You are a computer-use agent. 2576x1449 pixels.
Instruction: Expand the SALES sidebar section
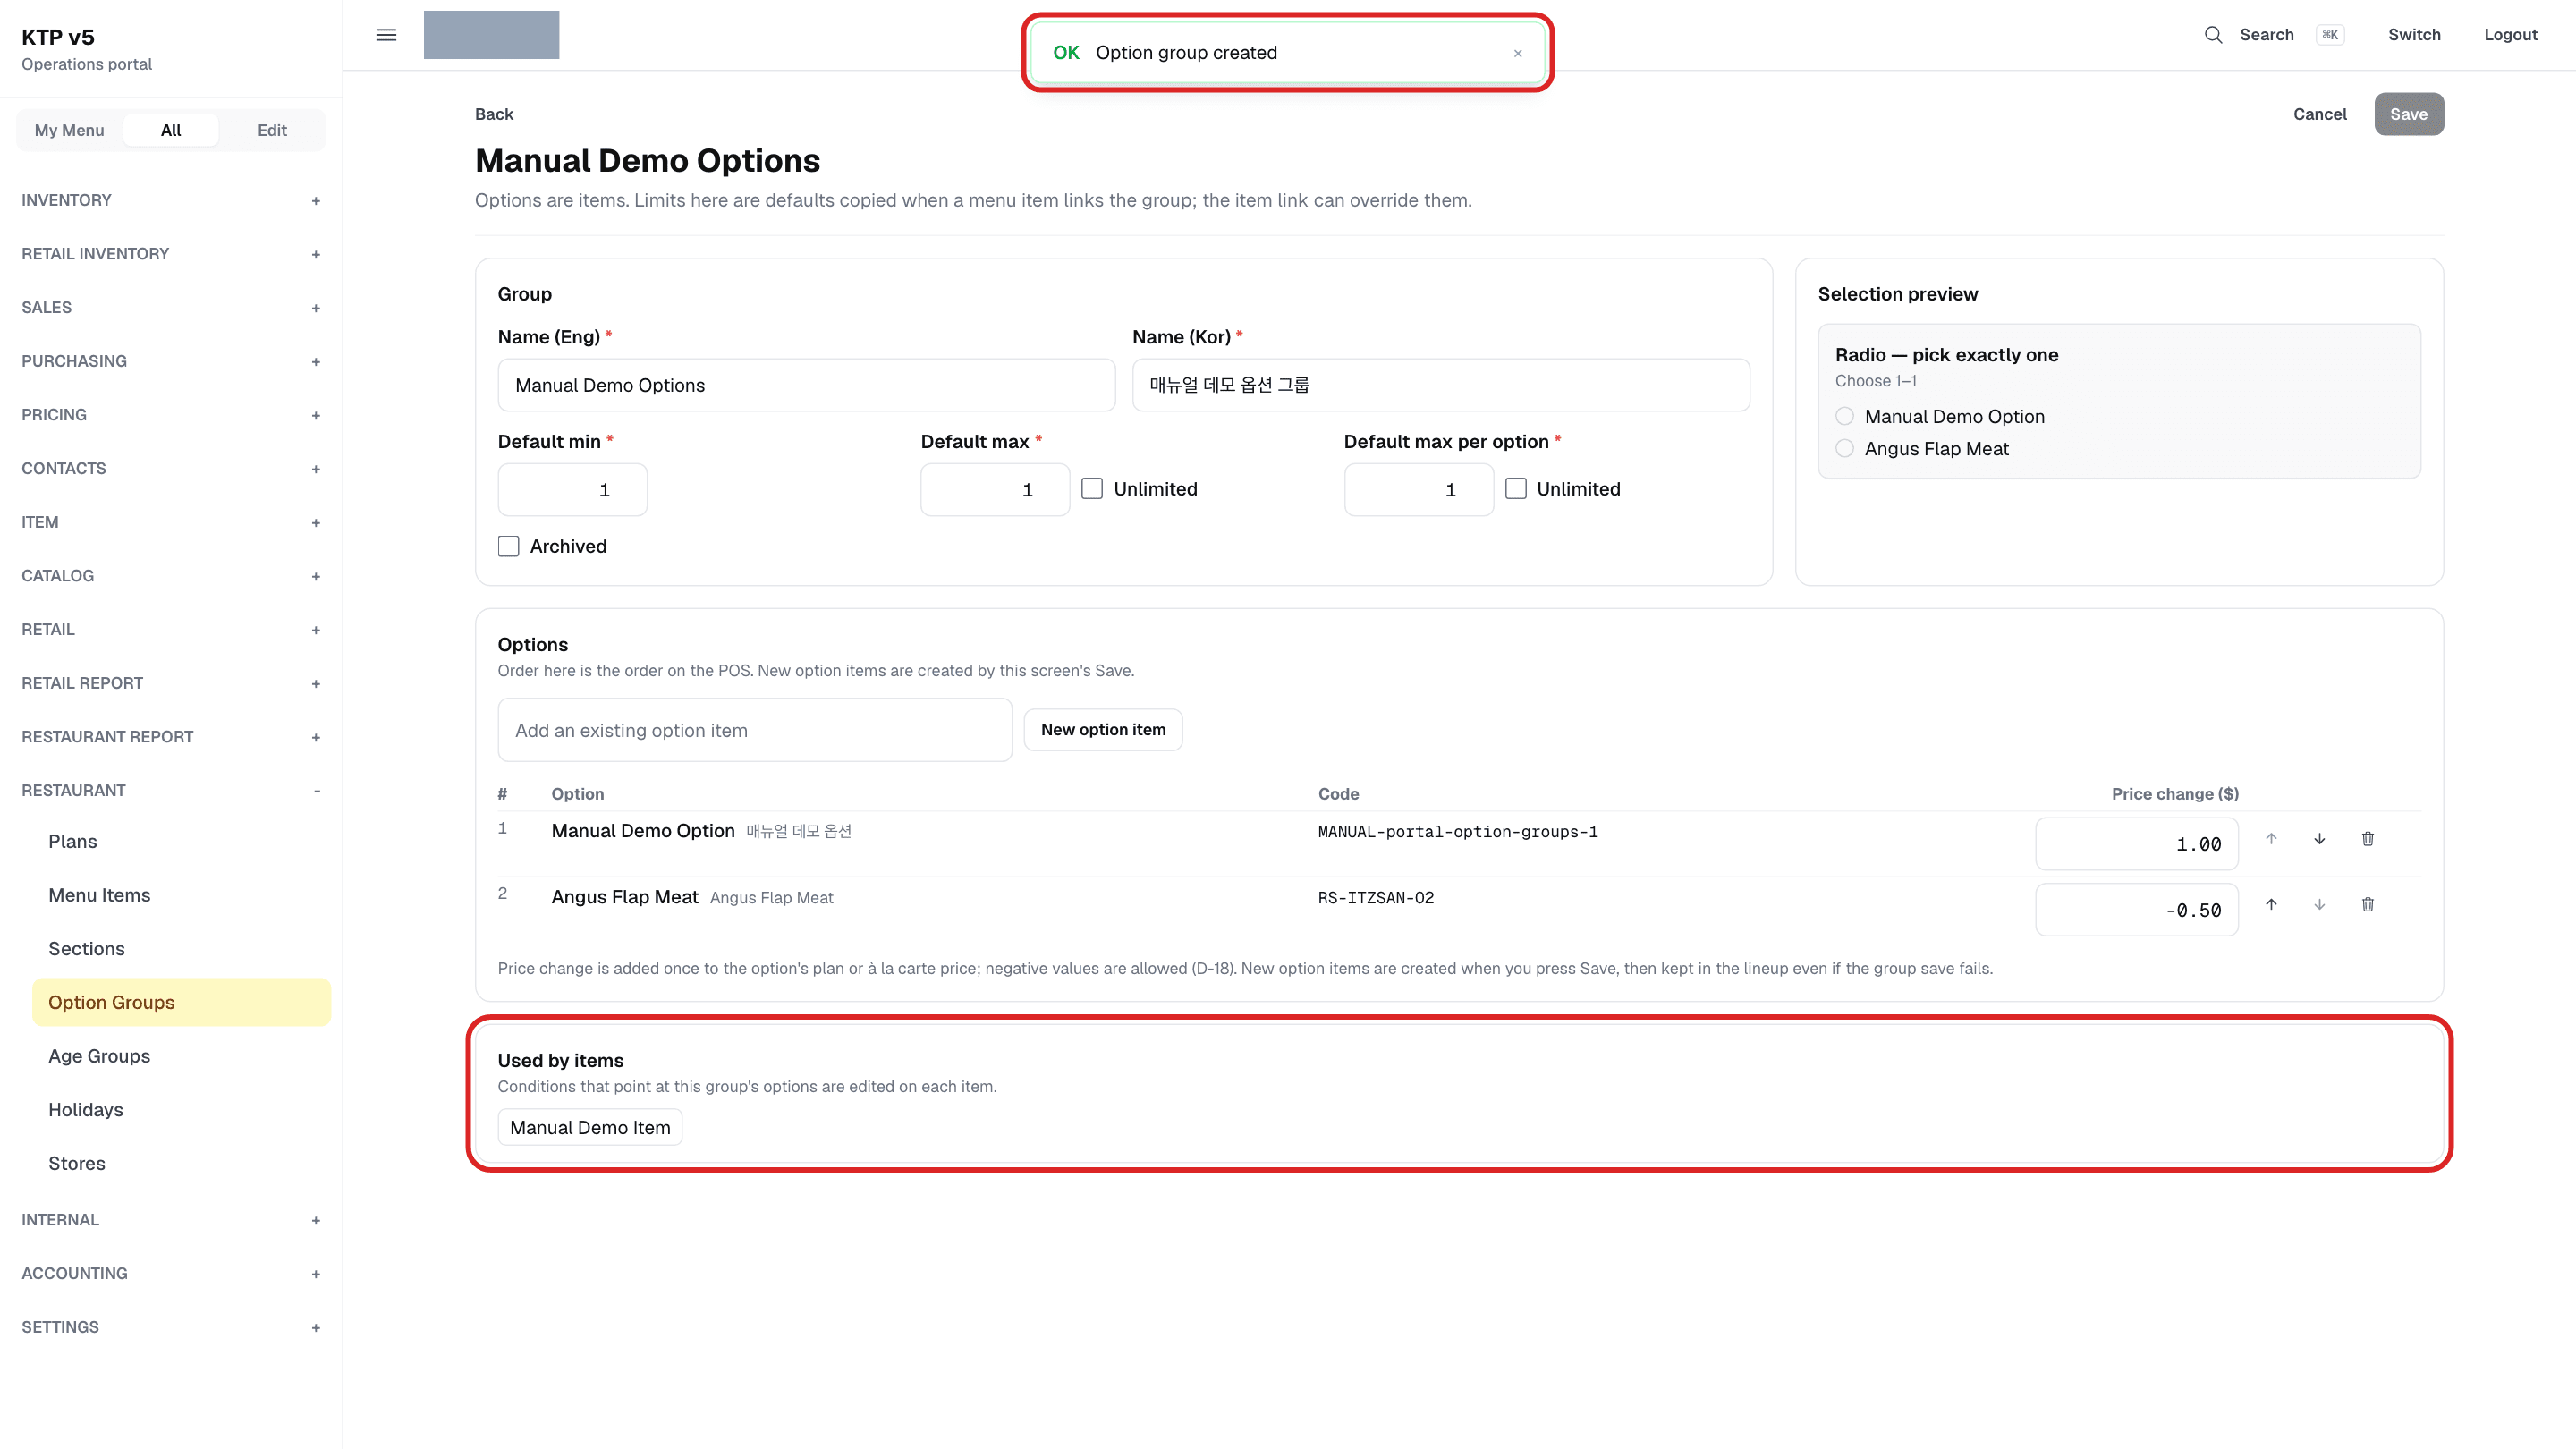pyautogui.click(x=171, y=308)
